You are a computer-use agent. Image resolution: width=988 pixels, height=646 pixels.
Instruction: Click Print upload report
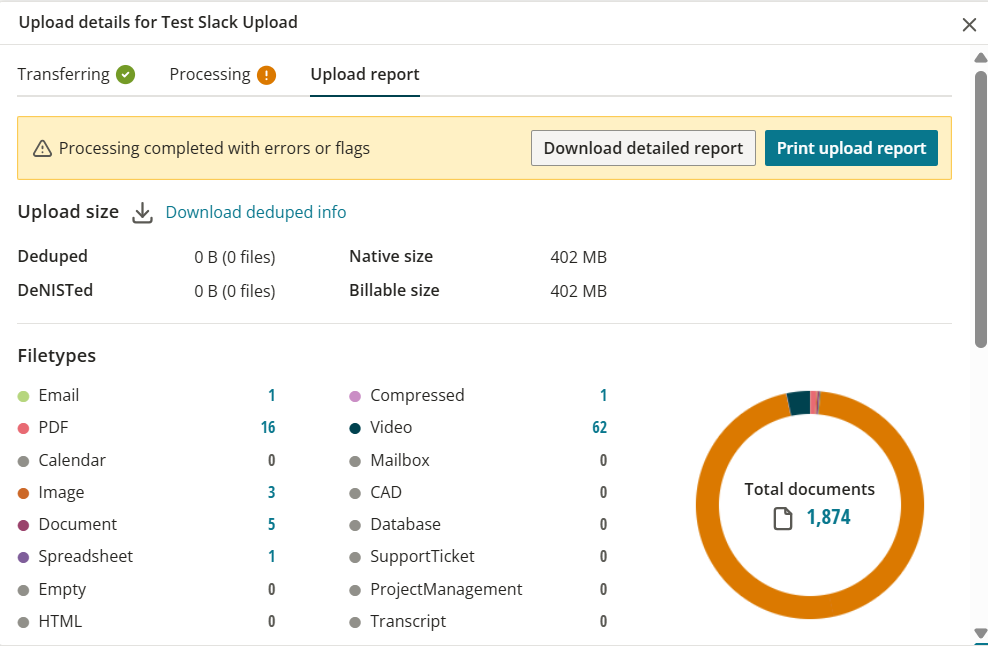pos(851,147)
